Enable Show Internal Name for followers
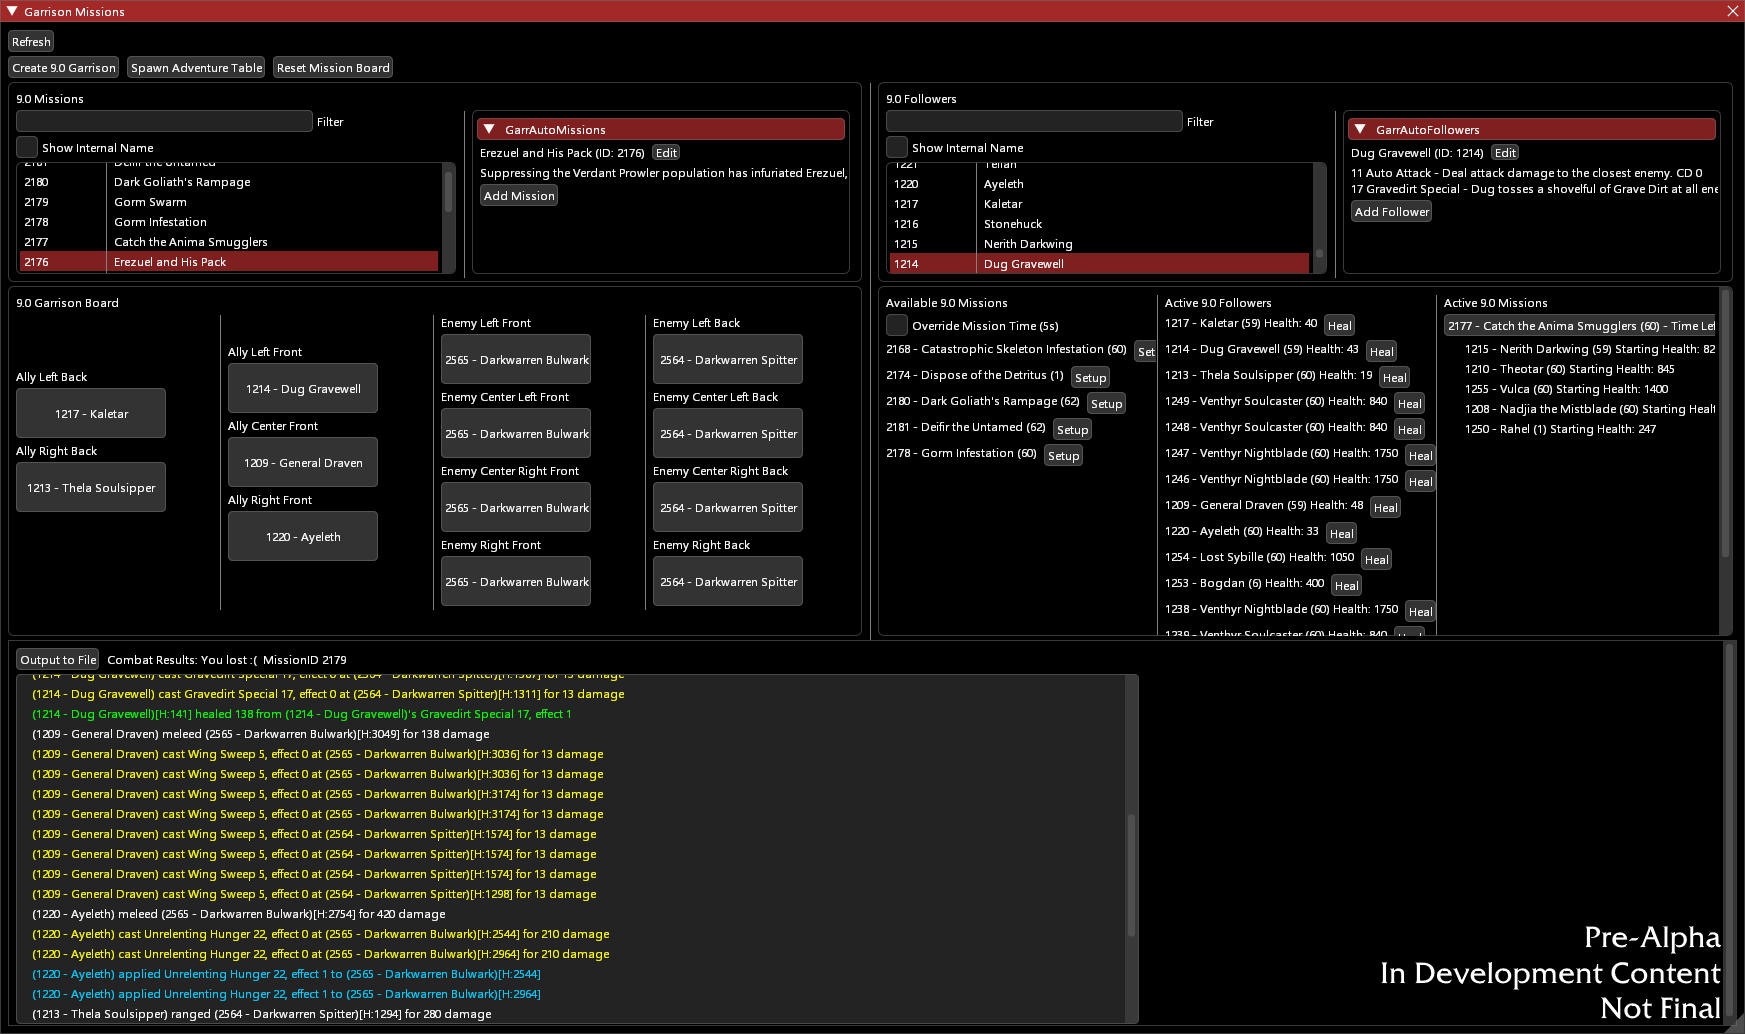This screenshot has height=1034, width=1745. click(x=897, y=147)
